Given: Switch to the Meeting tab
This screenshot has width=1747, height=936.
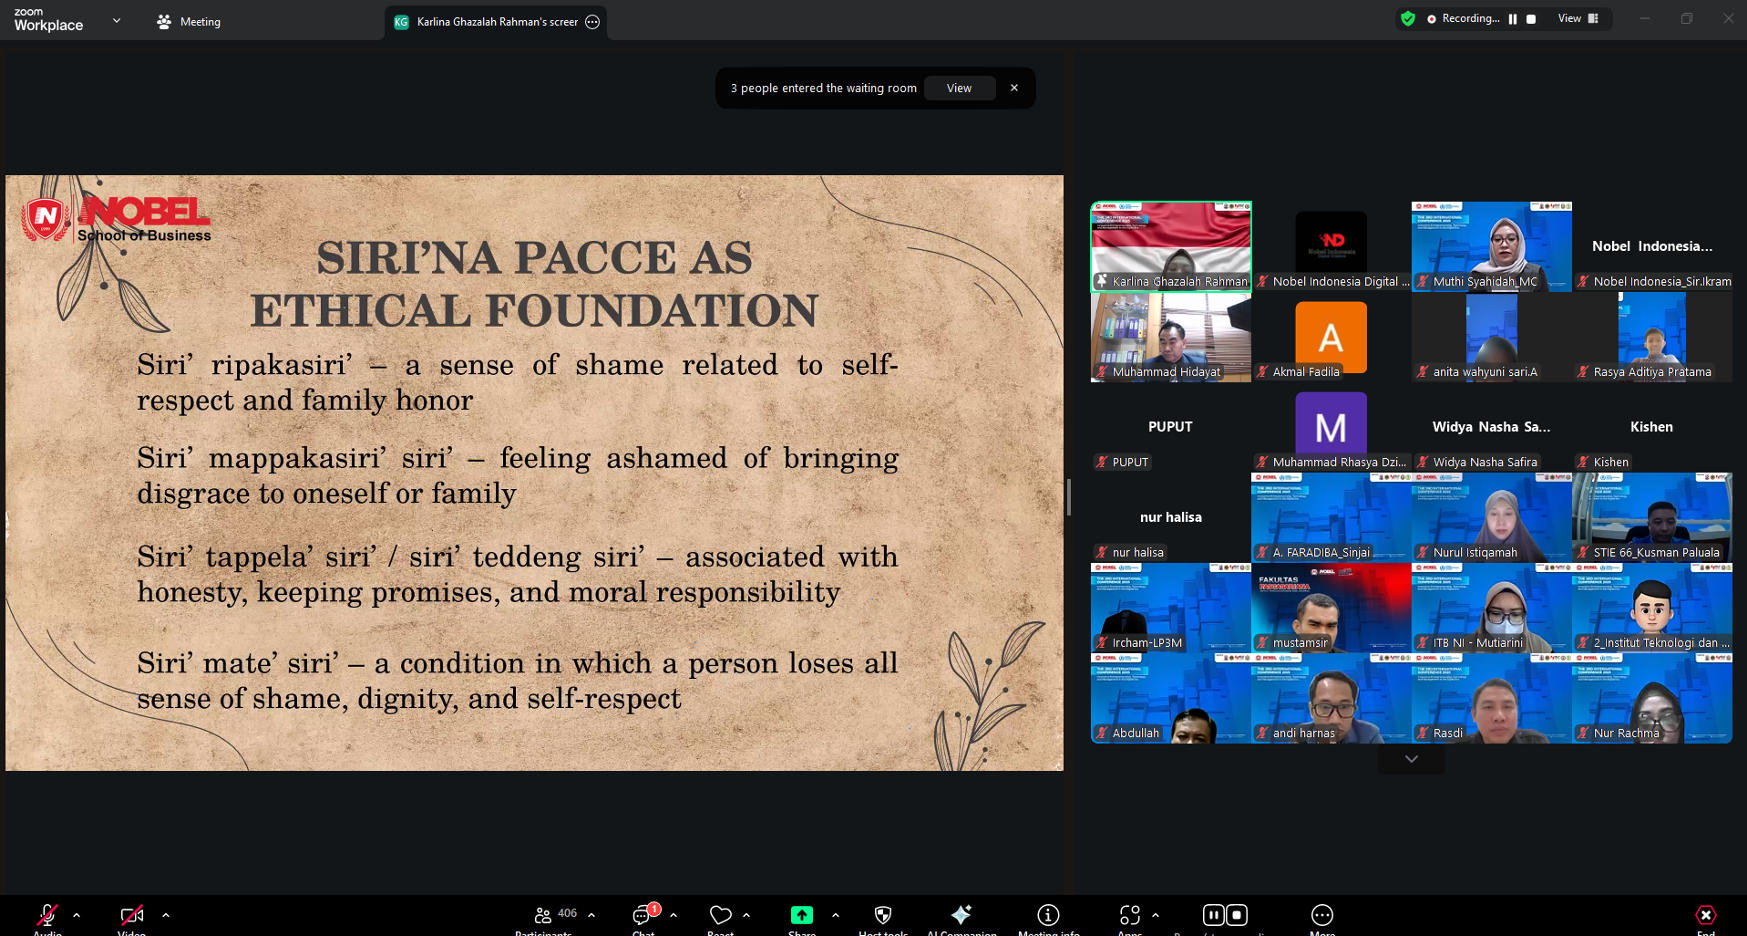Looking at the screenshot, I should point(189,22).
